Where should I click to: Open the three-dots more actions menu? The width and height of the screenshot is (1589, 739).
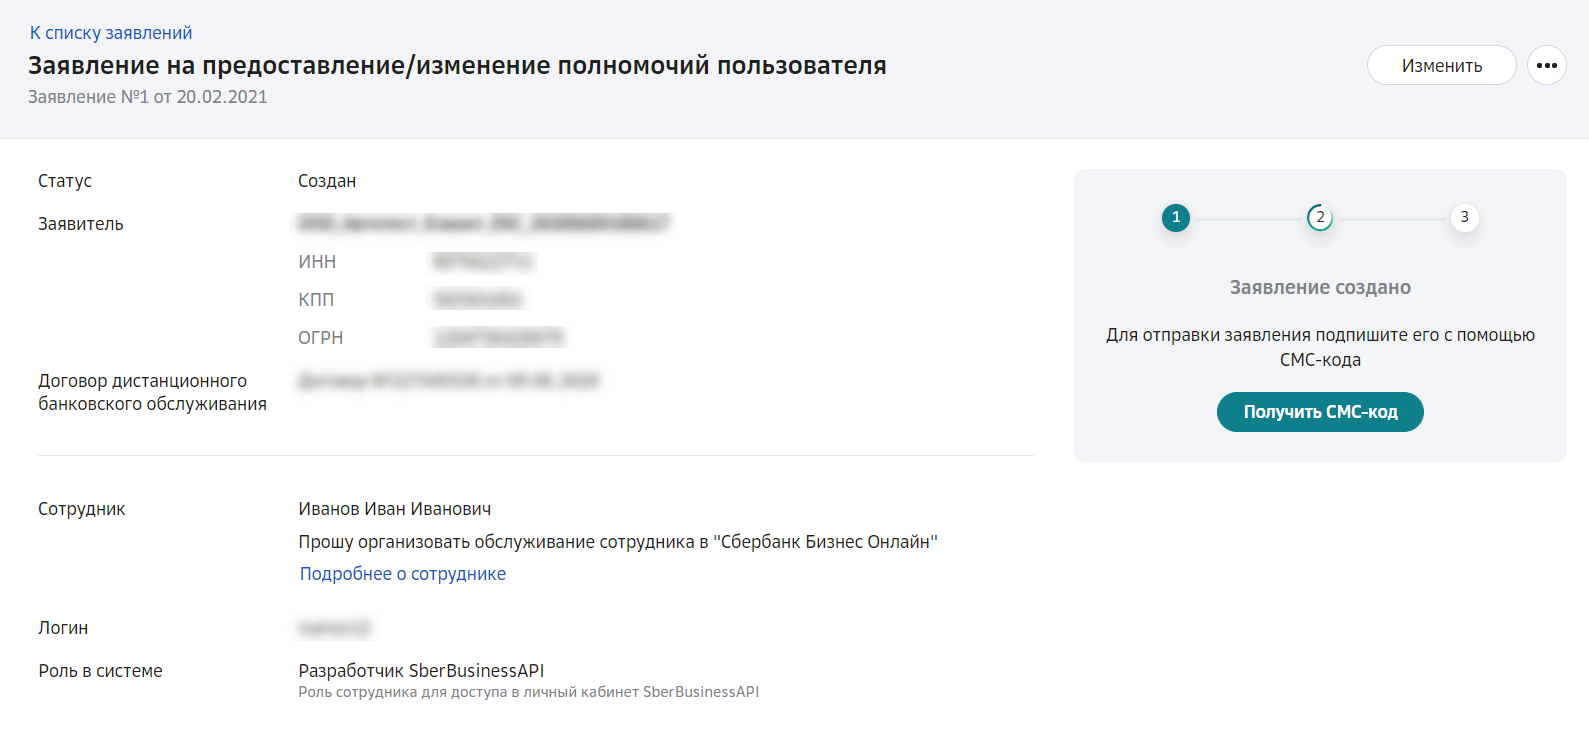pos(1546,65)
